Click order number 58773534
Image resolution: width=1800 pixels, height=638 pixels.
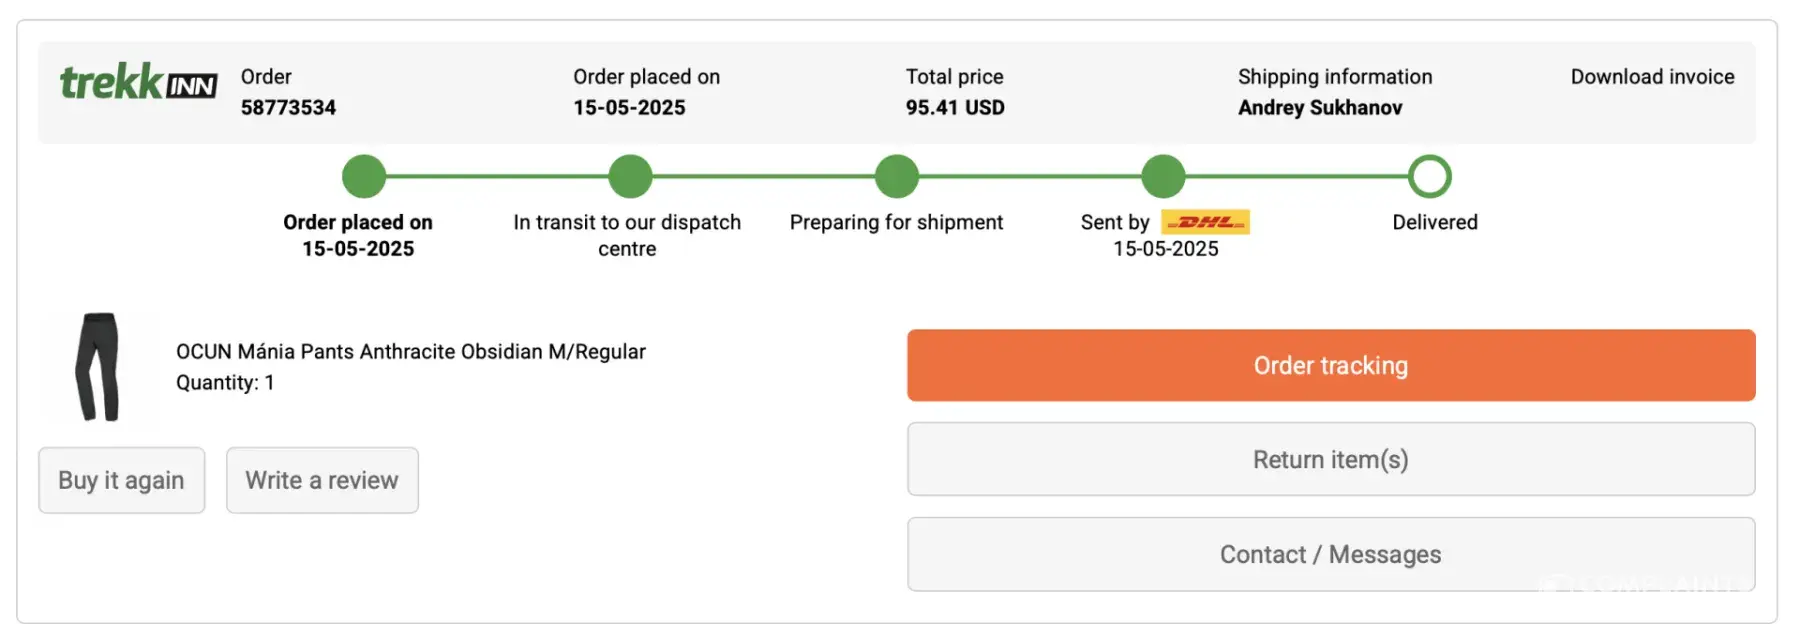[x=288, y=108]
